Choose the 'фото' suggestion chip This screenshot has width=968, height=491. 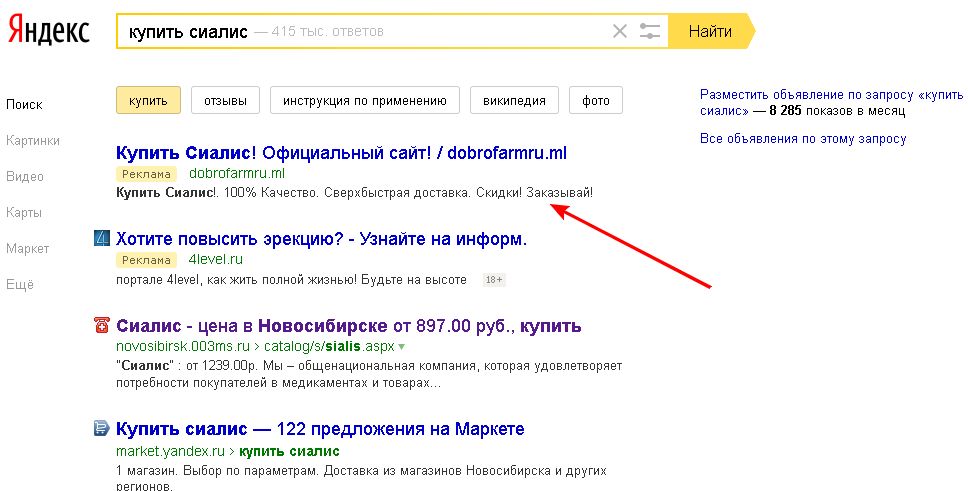click(595, 101)
